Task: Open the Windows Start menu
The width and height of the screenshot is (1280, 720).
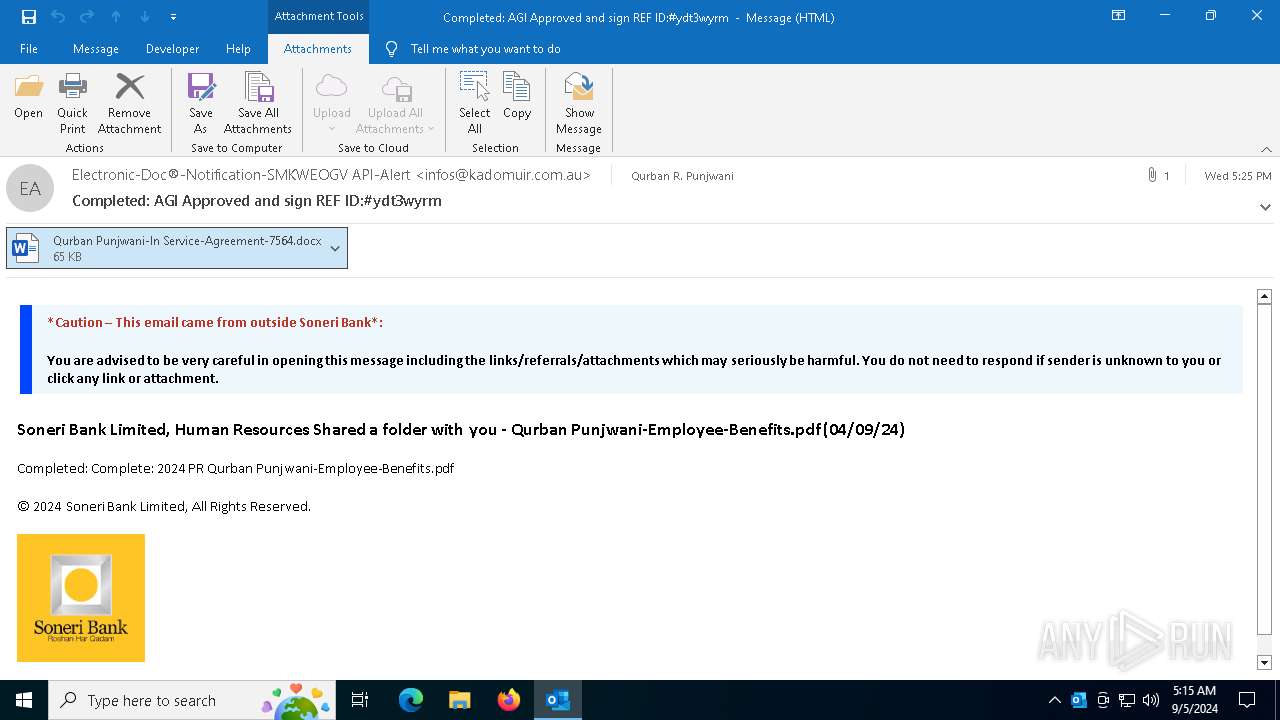Action: coord(24,700)
